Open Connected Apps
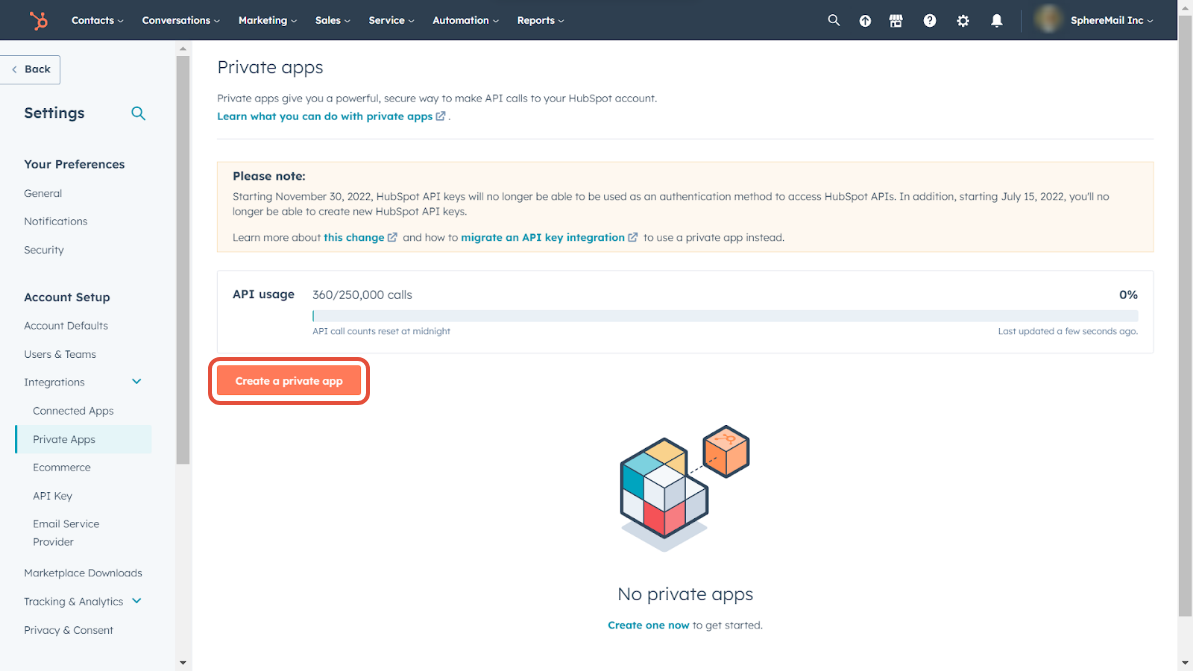 pyautogui.click(x=73, y=411)
